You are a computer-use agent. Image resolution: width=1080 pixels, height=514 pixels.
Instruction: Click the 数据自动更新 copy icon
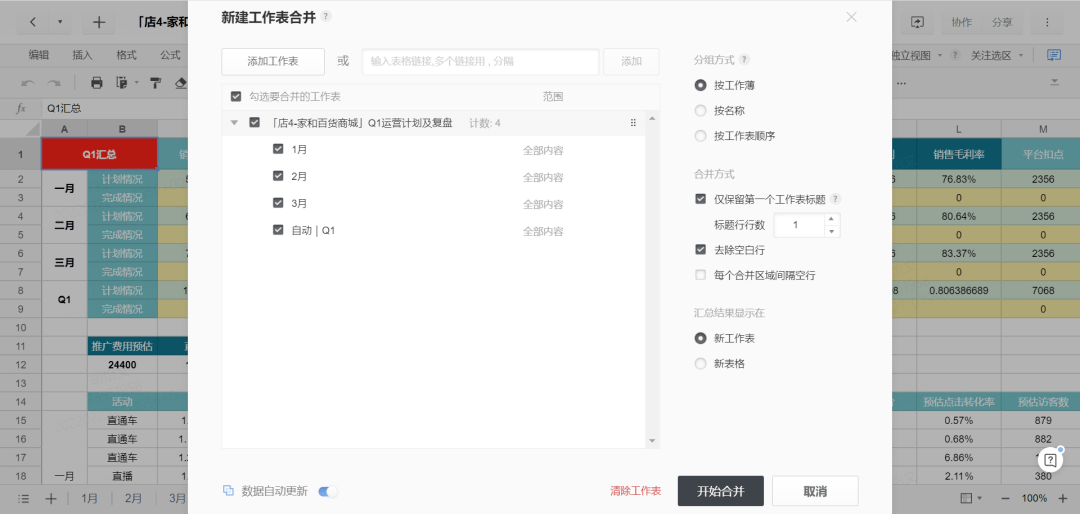pos(228,491)
